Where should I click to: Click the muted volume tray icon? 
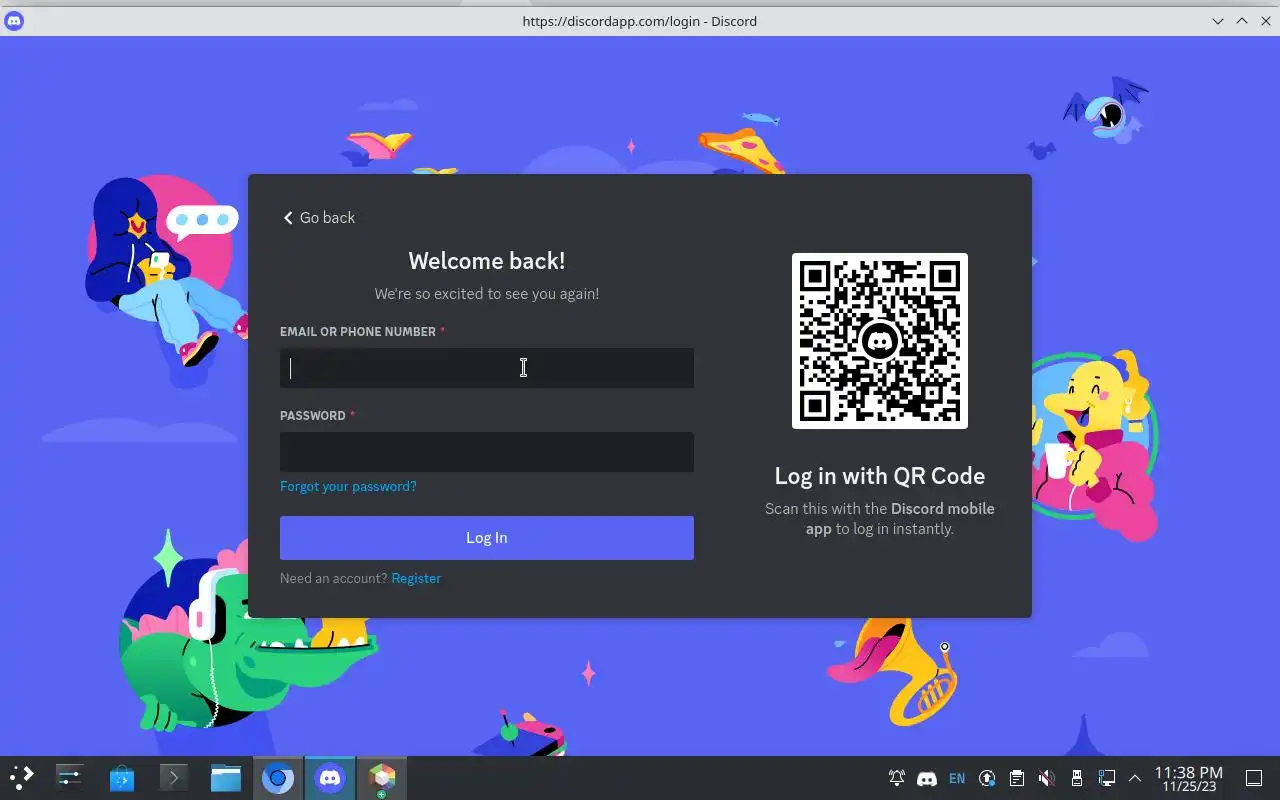point(1046,778)
